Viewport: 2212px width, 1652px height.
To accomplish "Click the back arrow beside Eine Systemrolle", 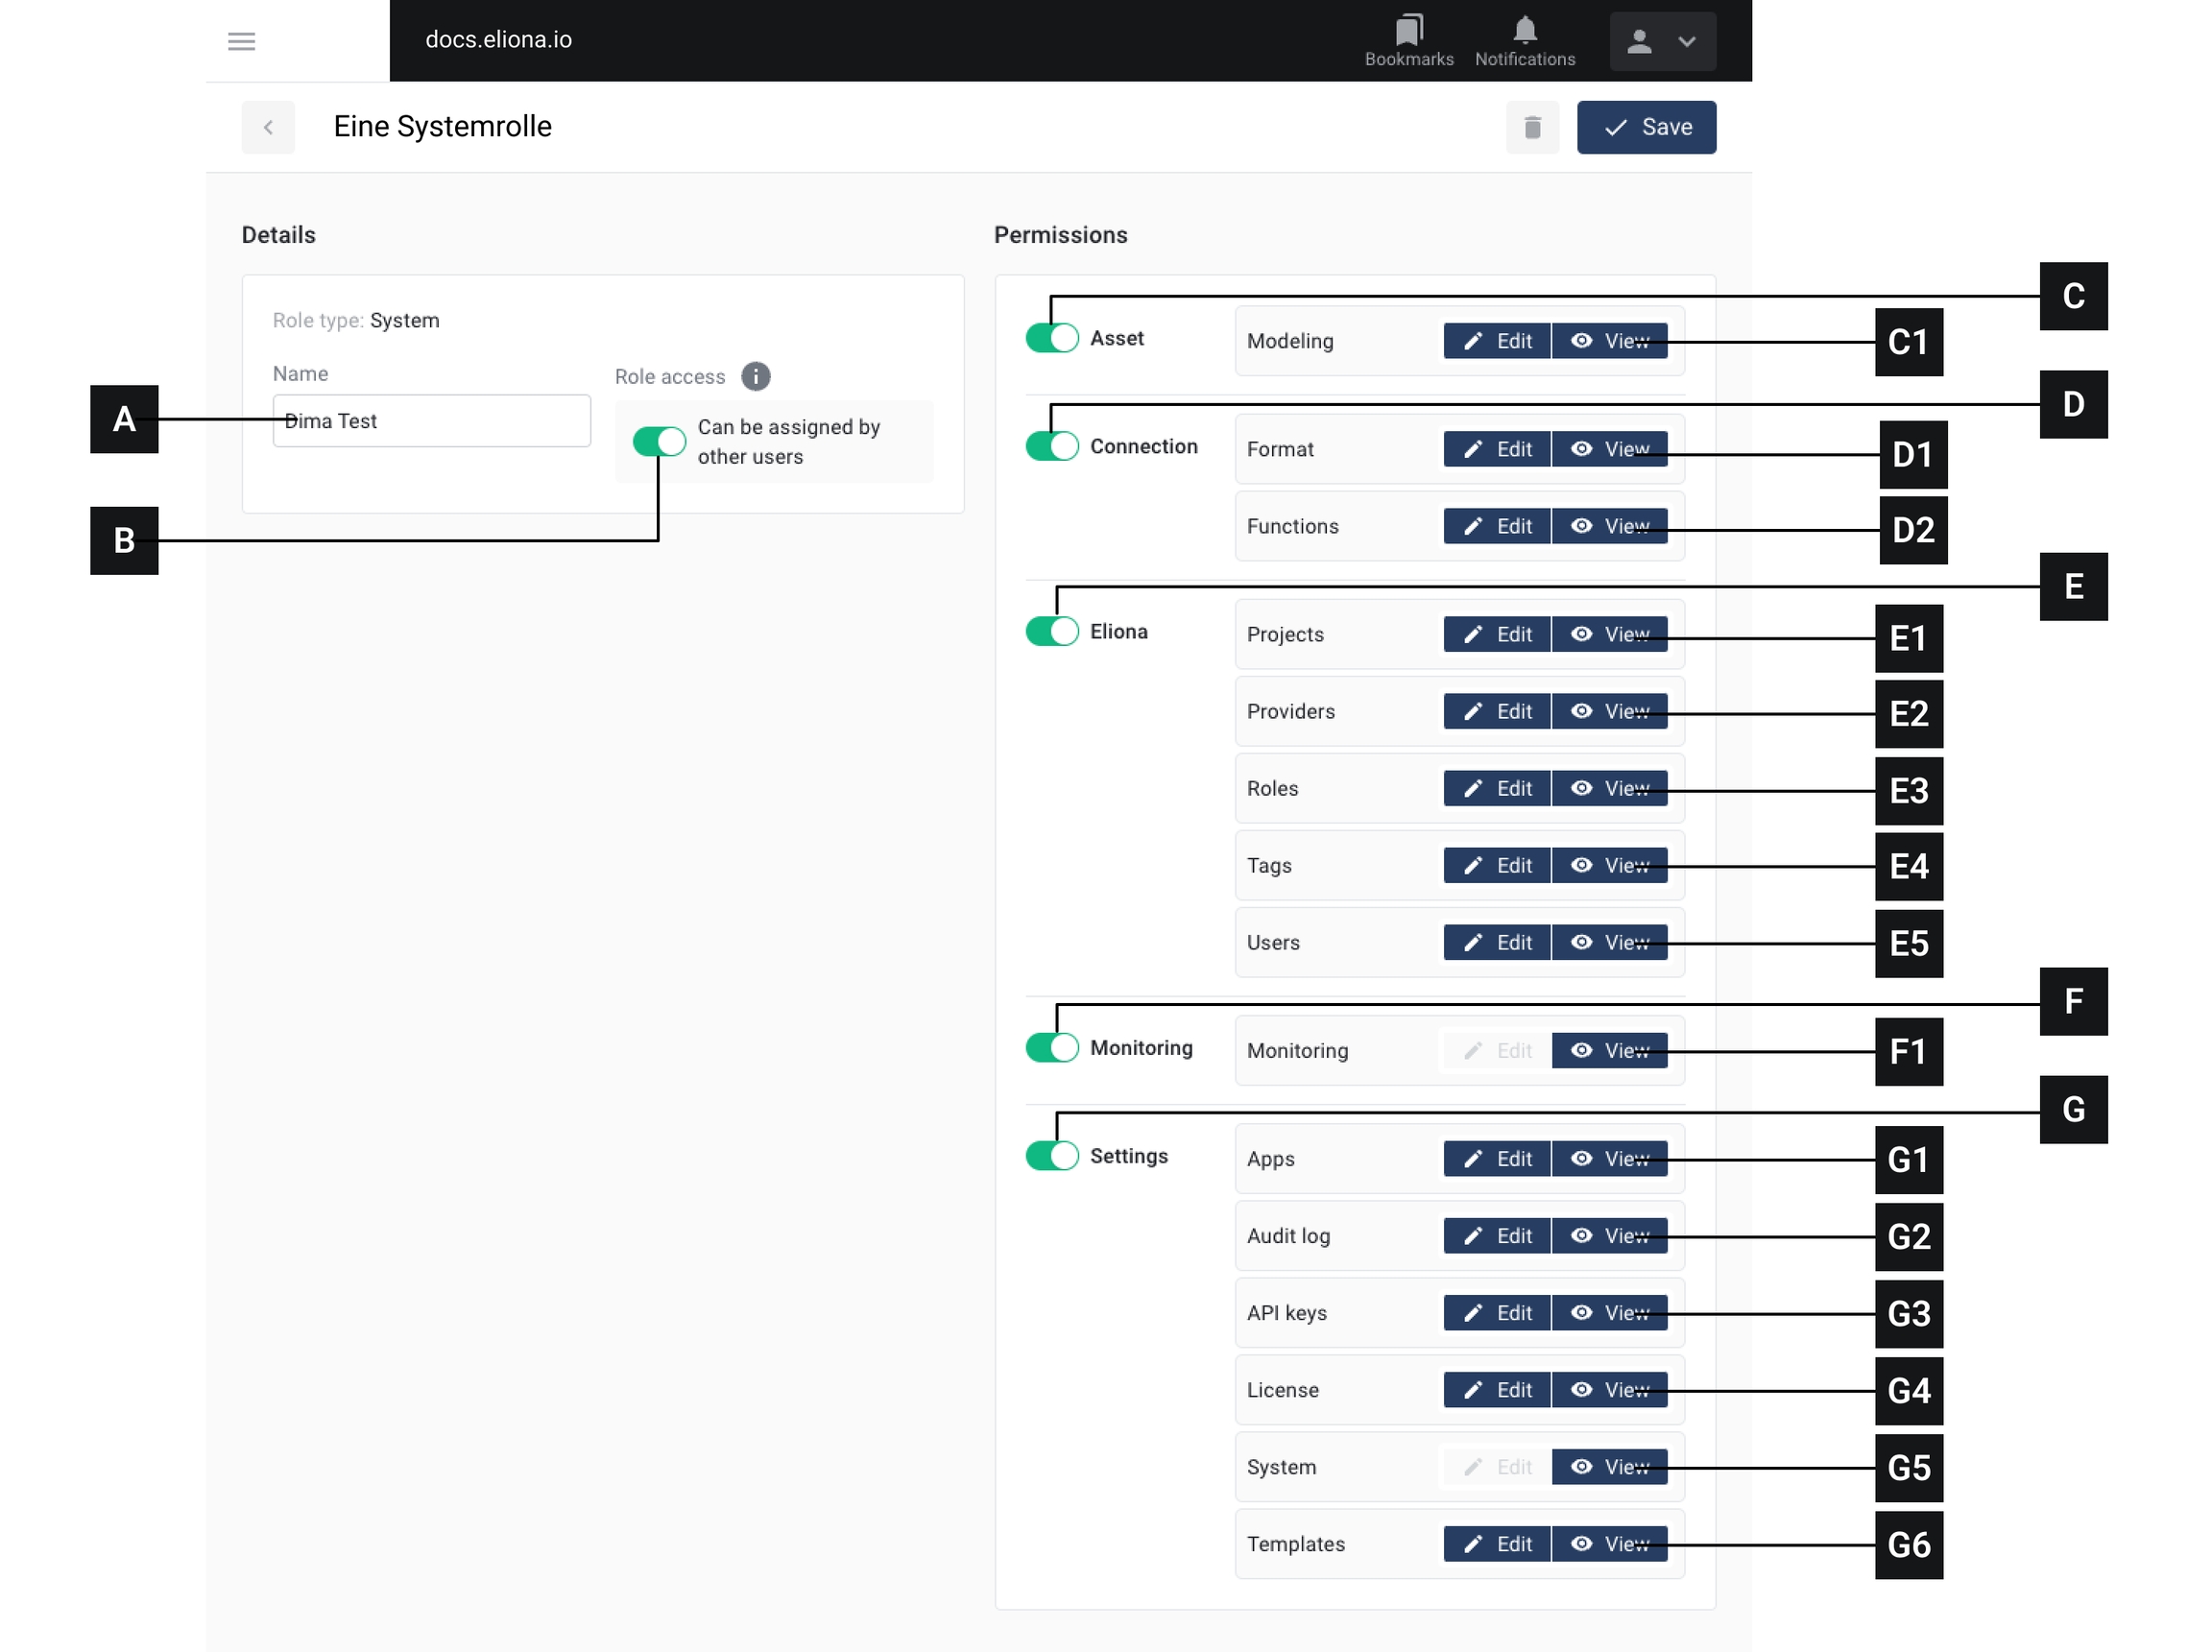I will click(x=268, y=127).
